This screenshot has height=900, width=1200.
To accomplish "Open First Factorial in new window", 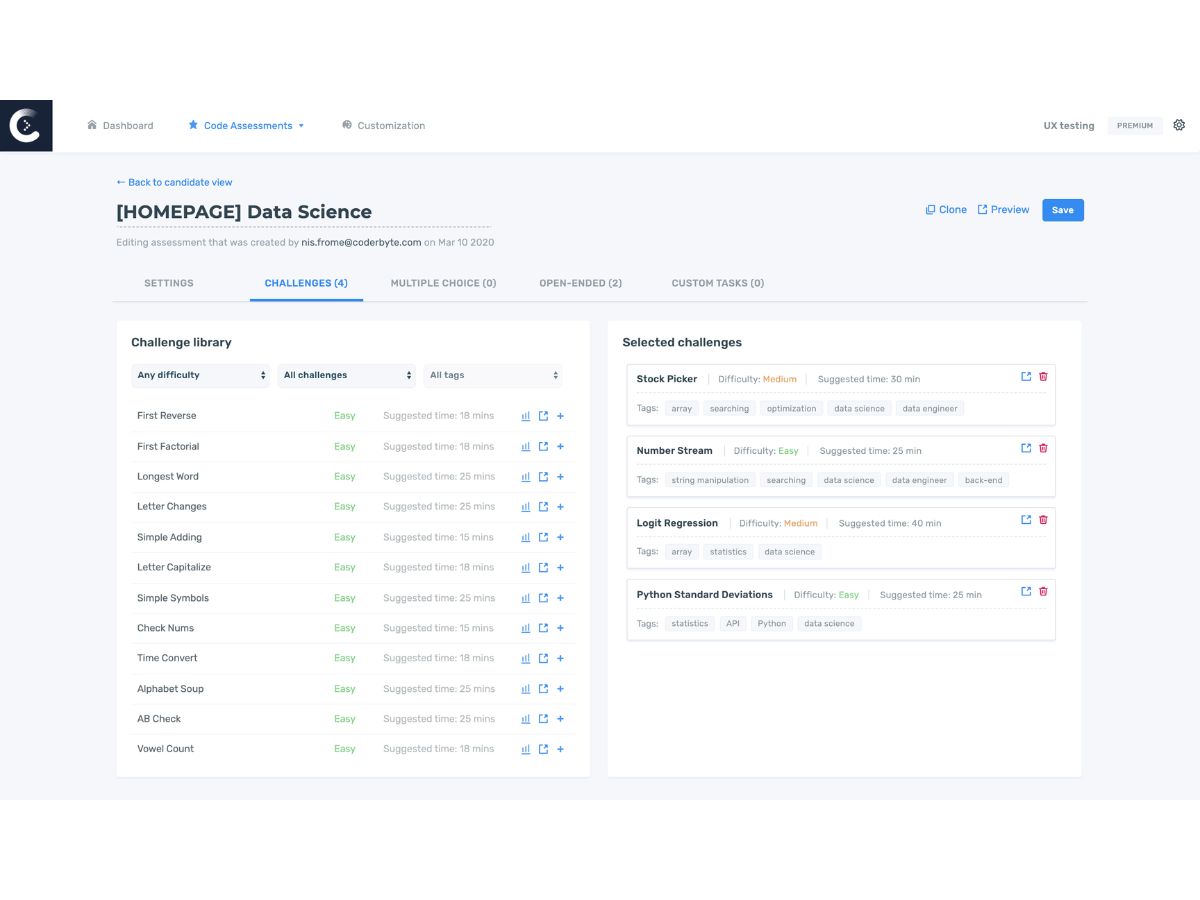I will click(543, 446).
